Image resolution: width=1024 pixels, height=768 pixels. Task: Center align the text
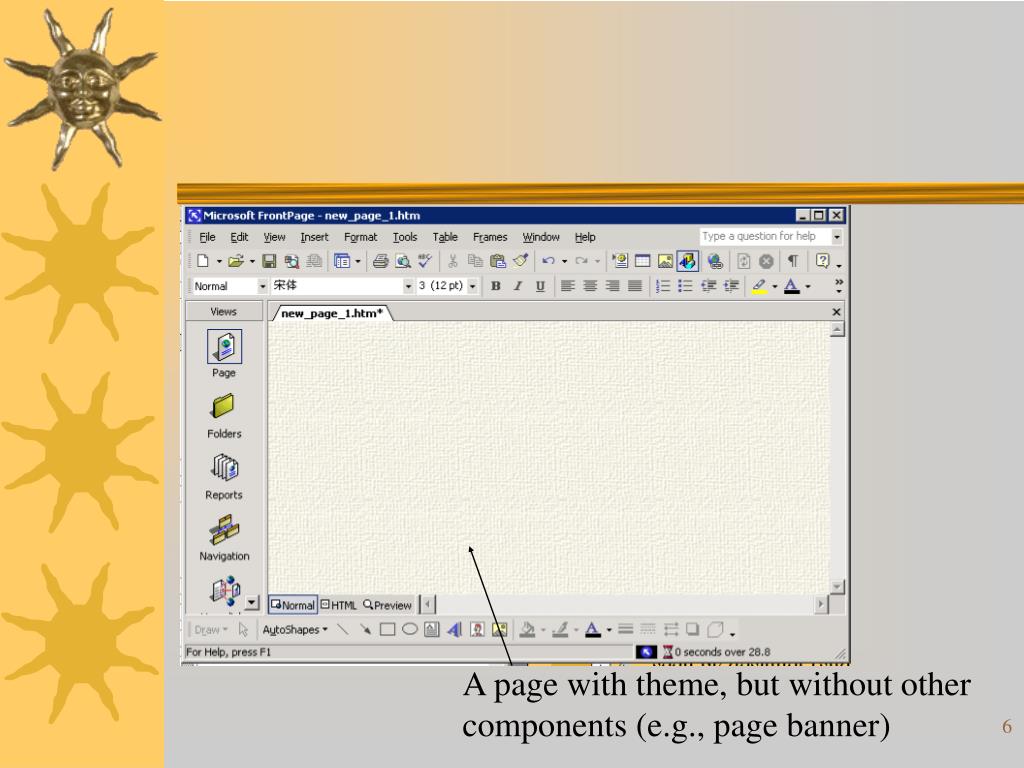pyautogui.click(x=590, y=286)
